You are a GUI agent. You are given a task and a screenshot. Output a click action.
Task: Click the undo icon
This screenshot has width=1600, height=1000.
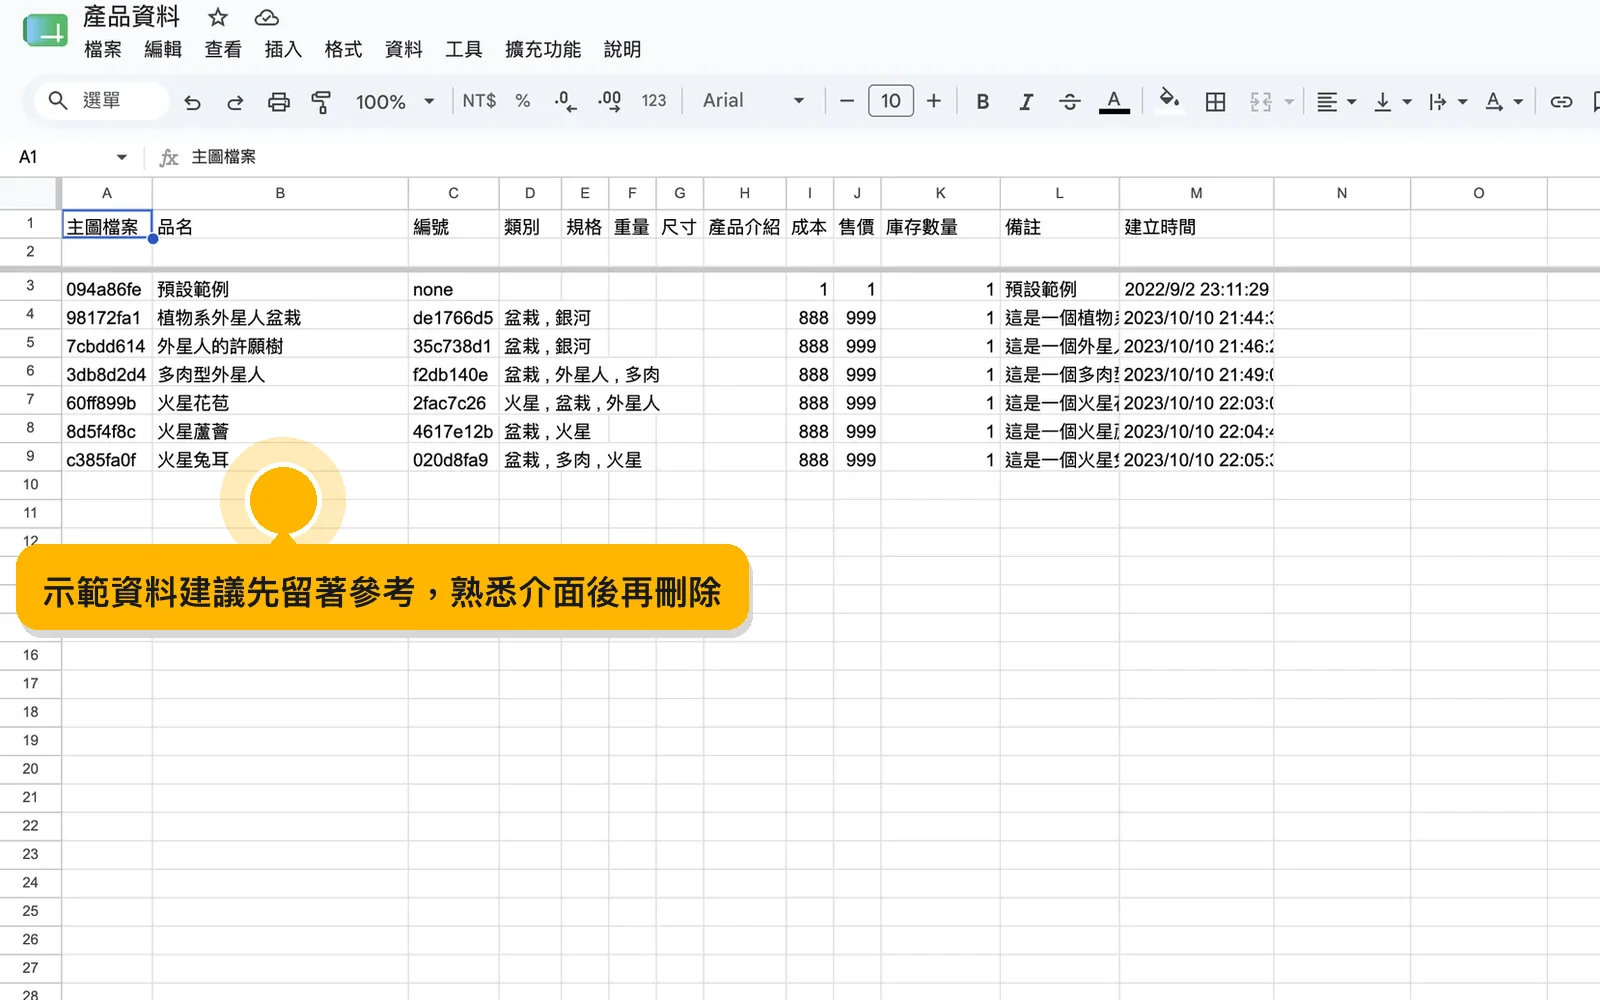[x=192, y=102]
